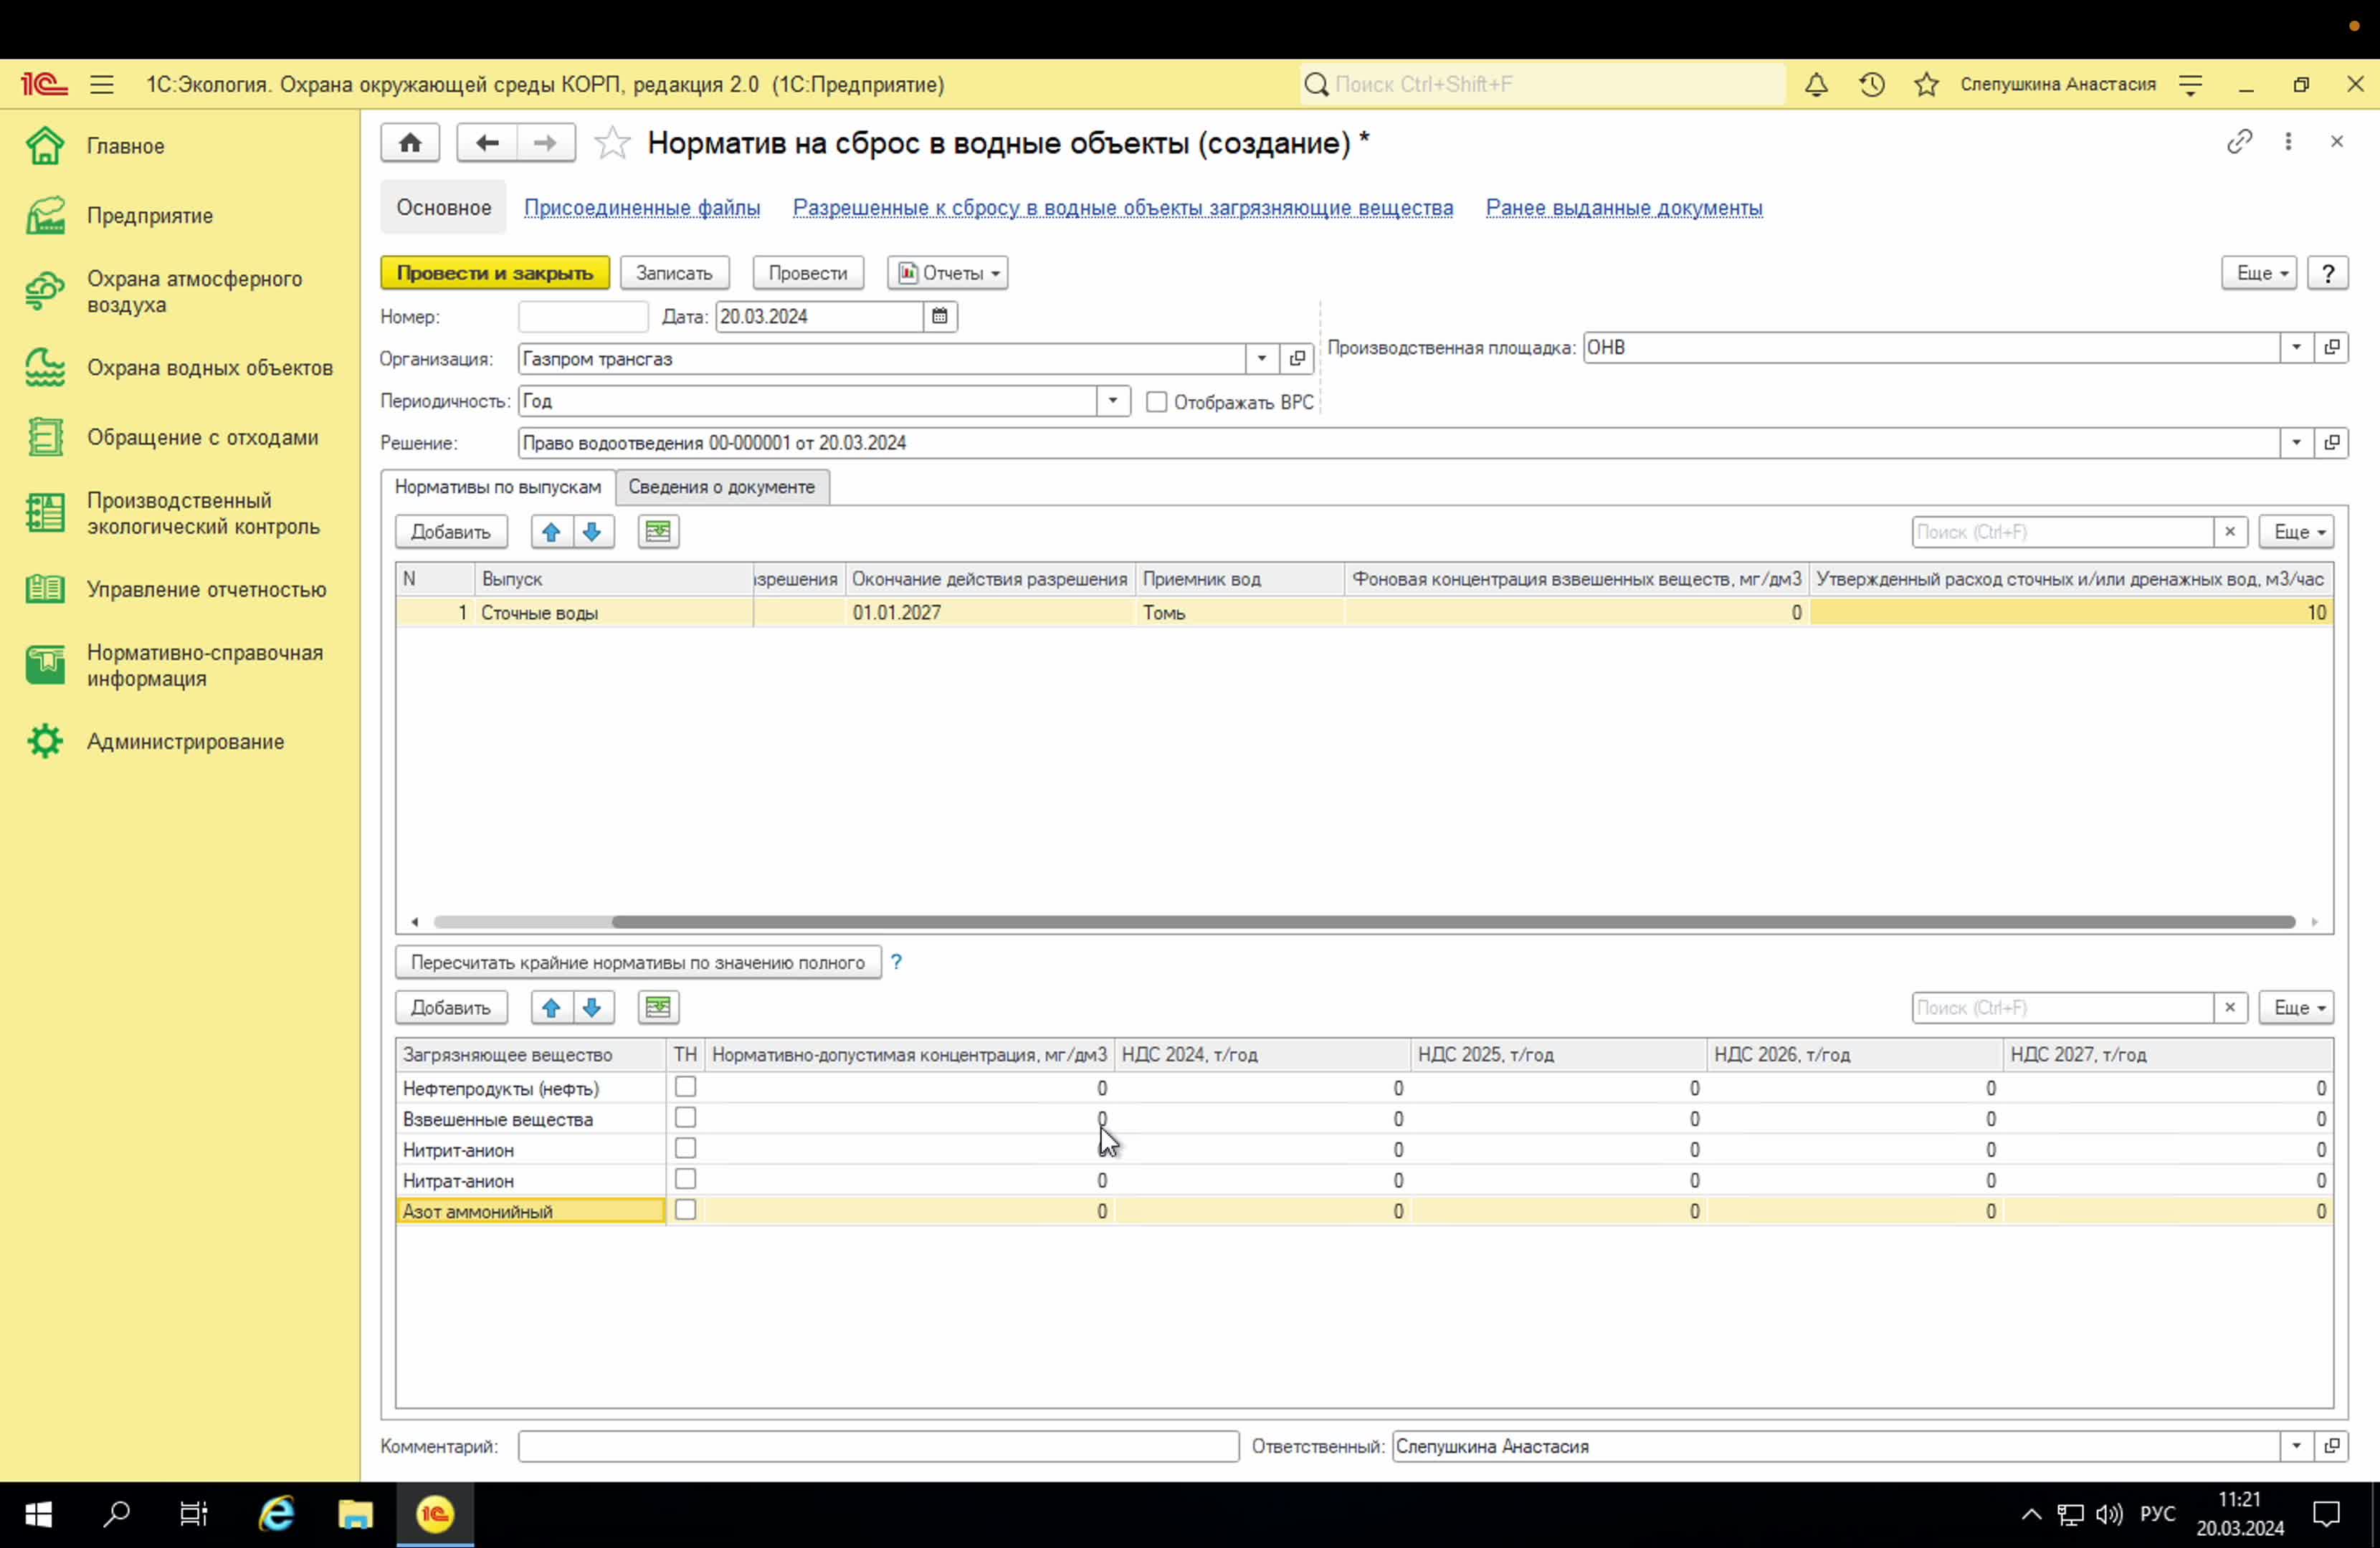
Task: Add this document to favorites star
Action: 612,143
